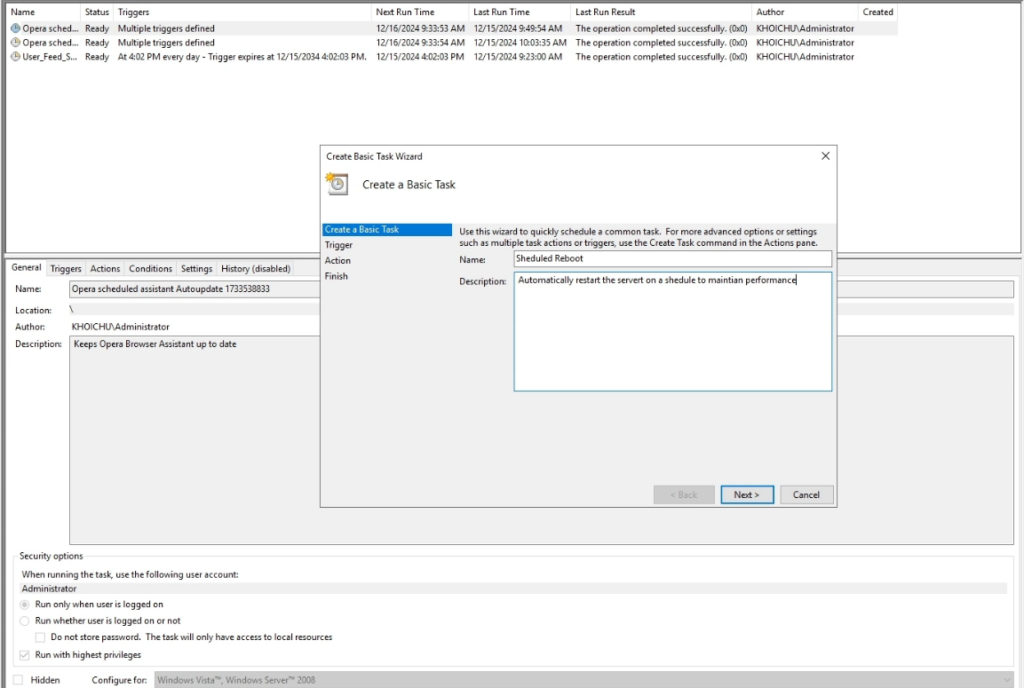Click the first Opera scheduled task clock icon
The width and height of the screenshot is (1024, 688).
pyautogui.click(x=15, y=29)
